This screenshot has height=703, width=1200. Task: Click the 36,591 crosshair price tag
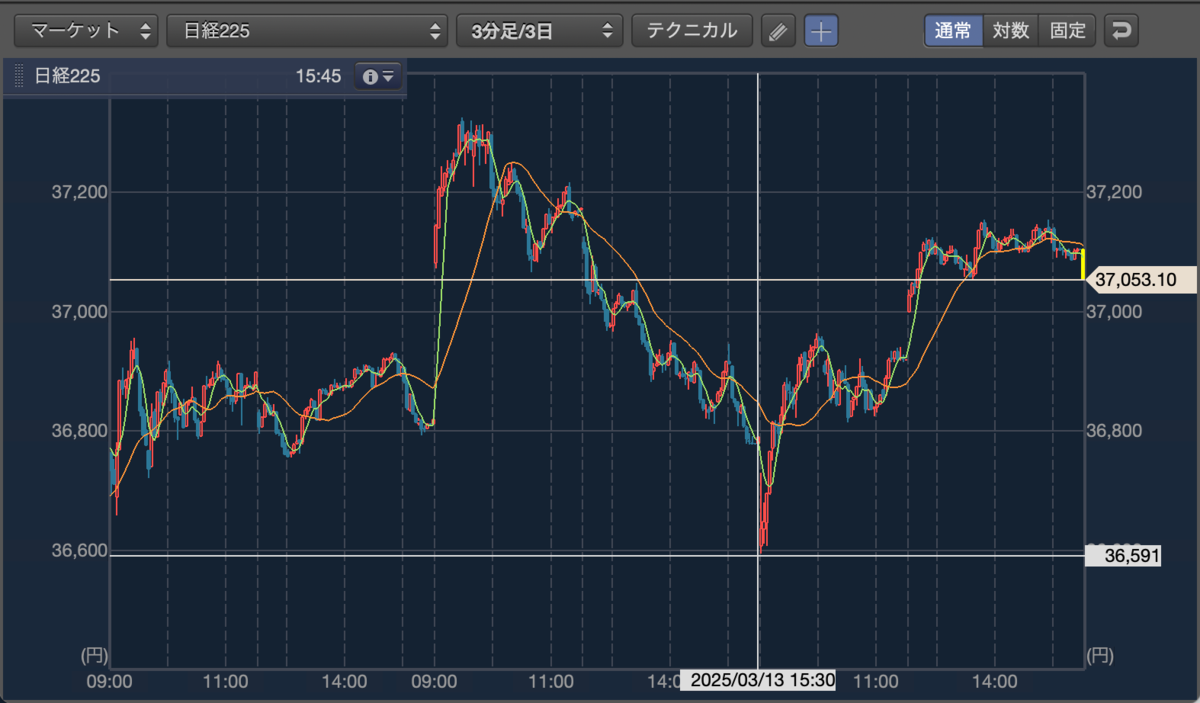[1123, 555]
